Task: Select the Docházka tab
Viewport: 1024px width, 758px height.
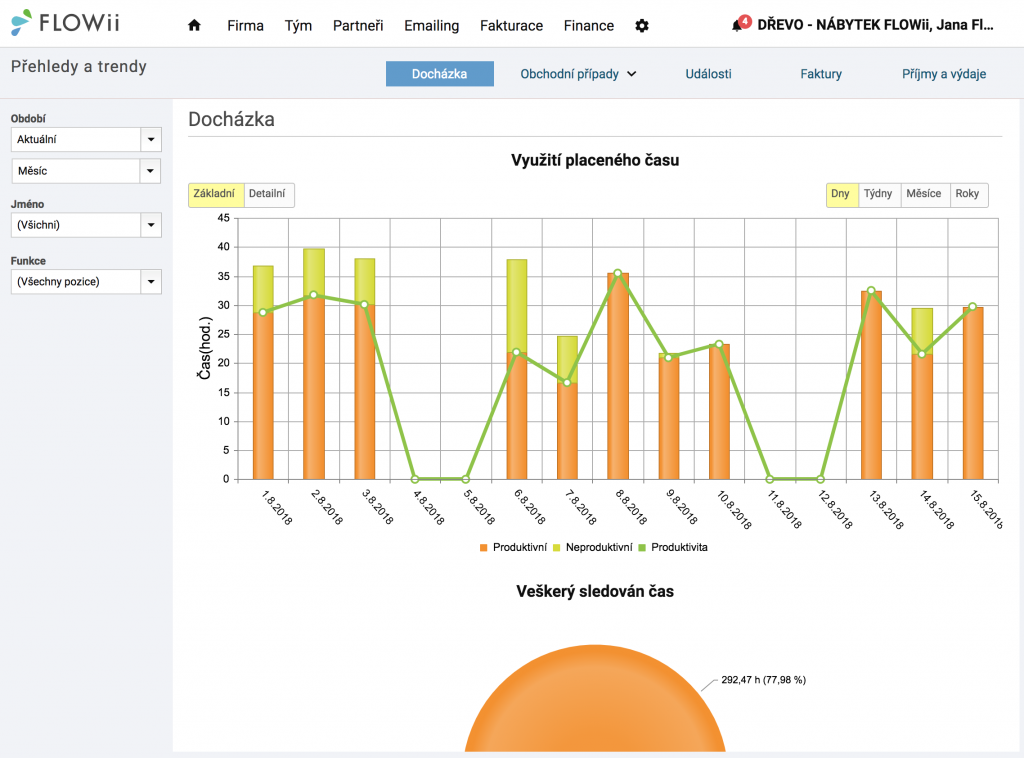Action: [440, 74]
